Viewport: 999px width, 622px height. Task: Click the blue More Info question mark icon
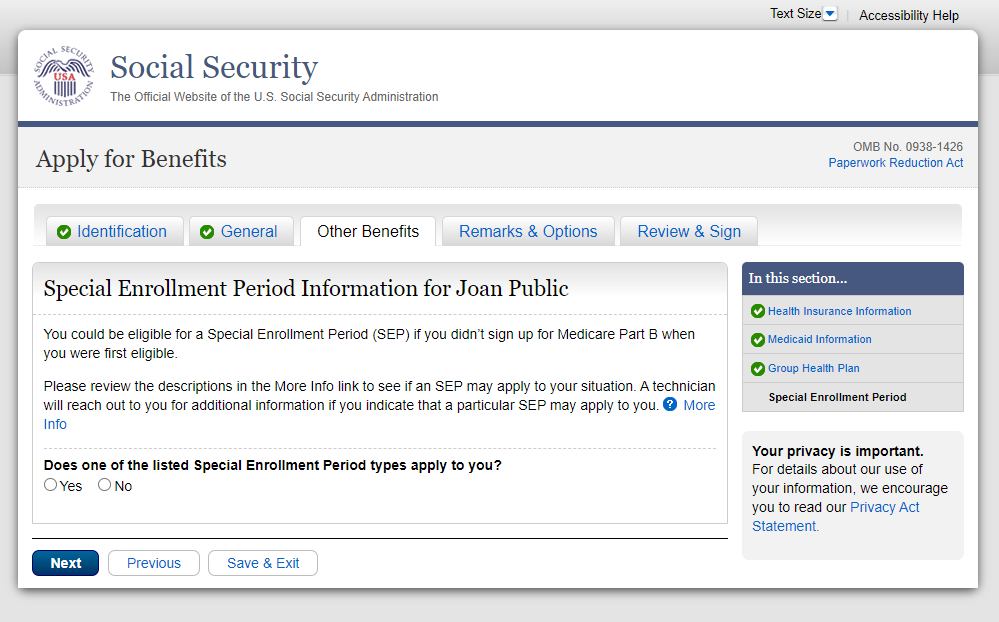(x=670, y=405)
